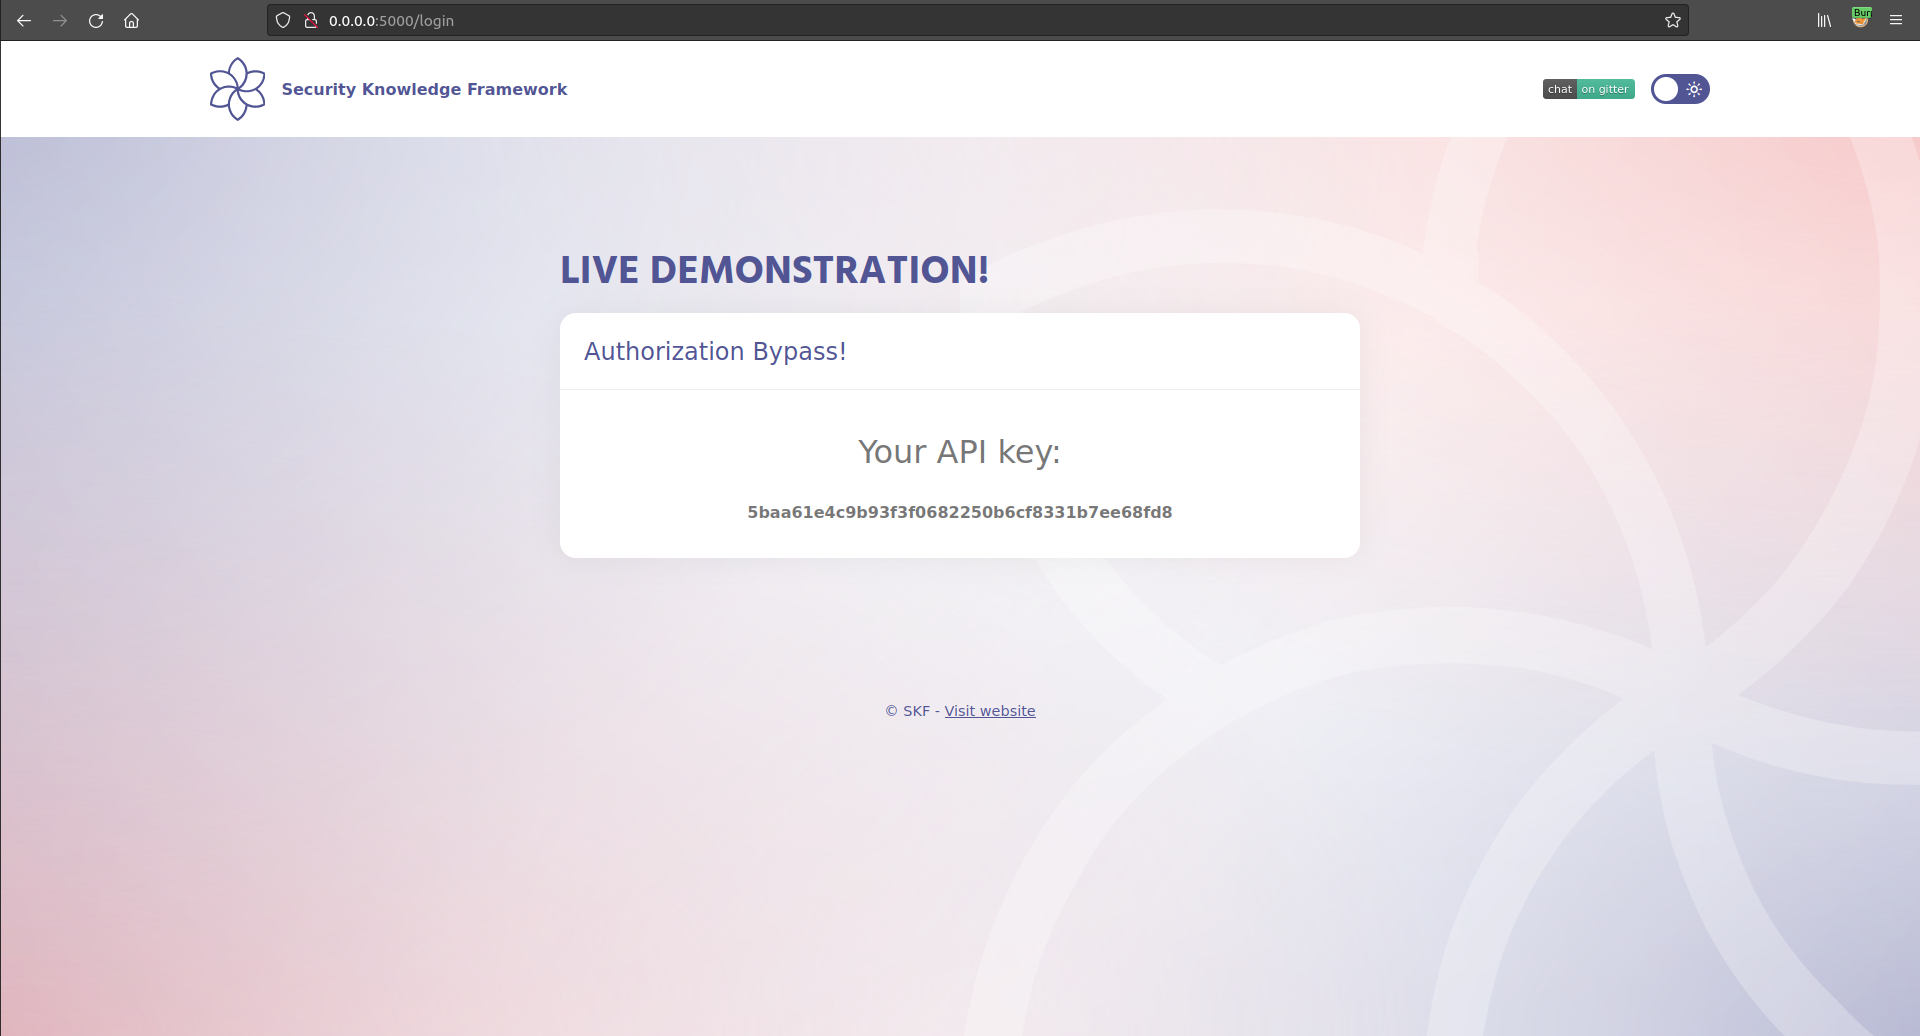
Task: Reload the current page
Action: tap(96, 20)
